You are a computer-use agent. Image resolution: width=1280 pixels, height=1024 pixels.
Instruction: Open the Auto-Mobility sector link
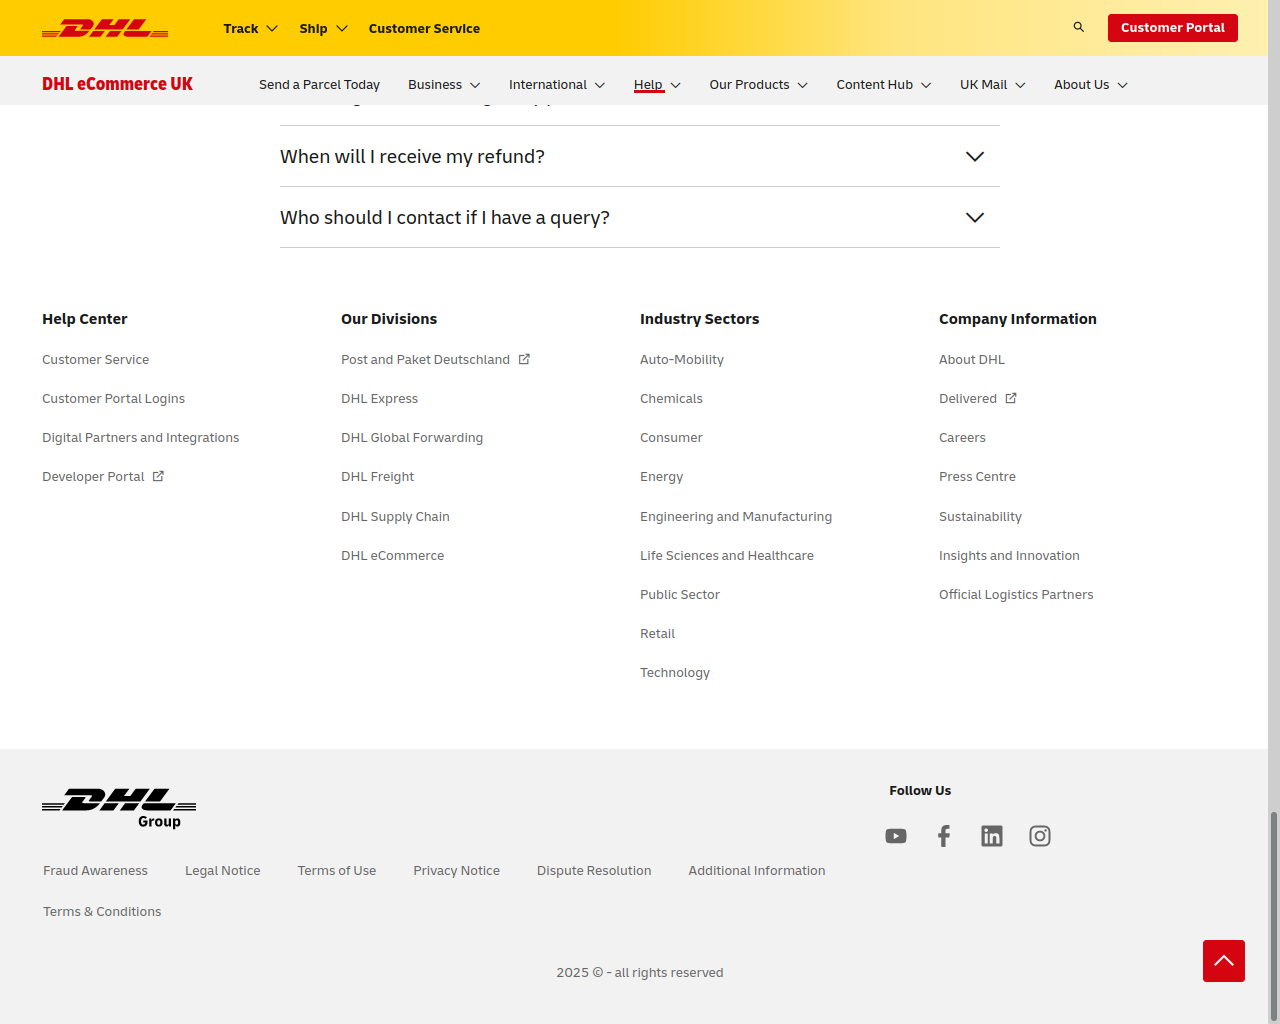[682, 359]
